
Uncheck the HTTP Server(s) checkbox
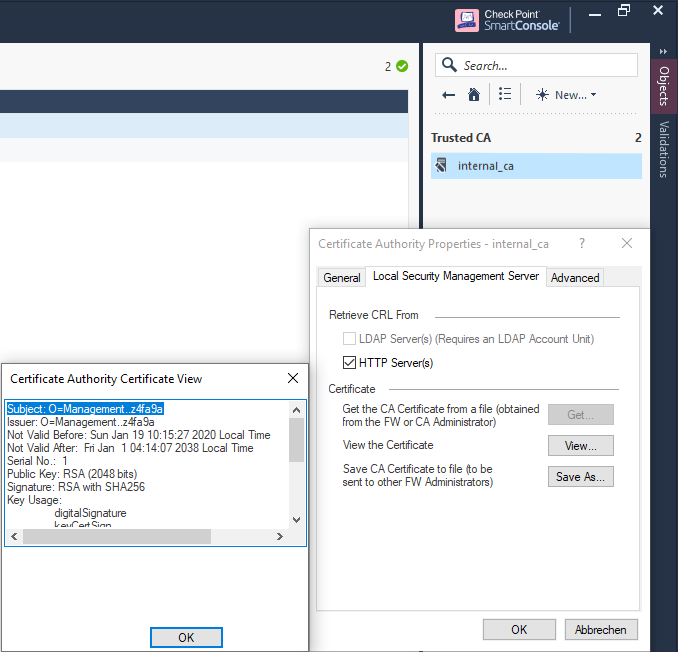coord(350,363)
